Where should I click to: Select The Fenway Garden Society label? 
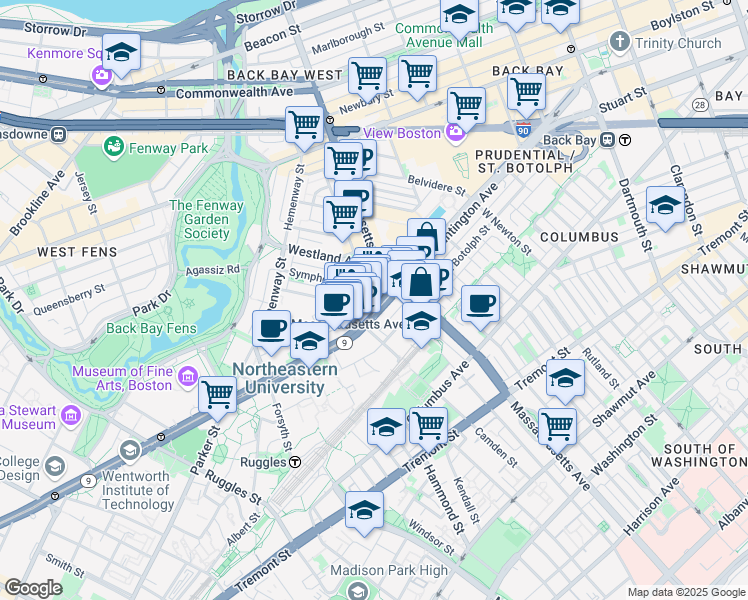pos(206,219)
